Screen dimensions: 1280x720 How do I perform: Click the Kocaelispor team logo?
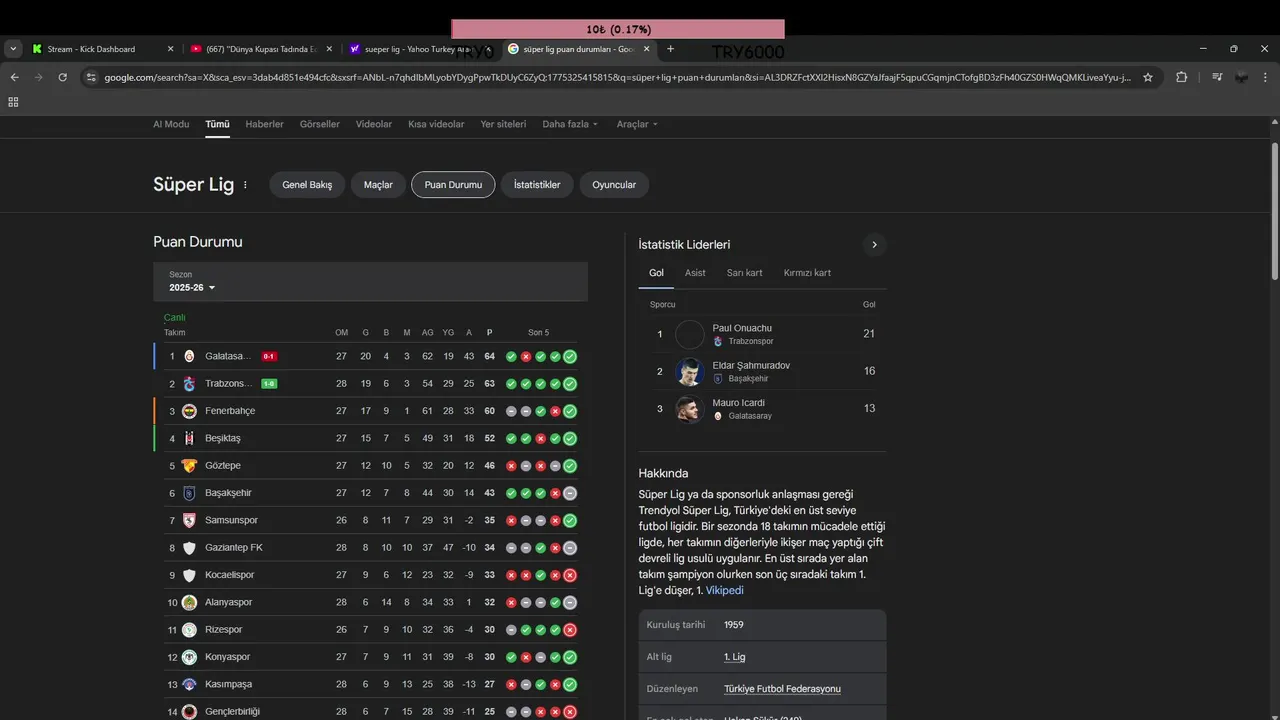pyautogui.click(x=189, y=575)
